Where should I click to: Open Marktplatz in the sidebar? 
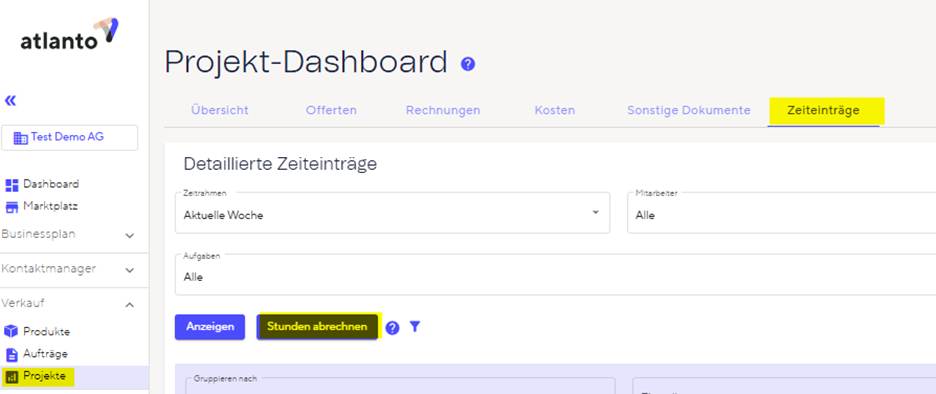click(42, 207)
